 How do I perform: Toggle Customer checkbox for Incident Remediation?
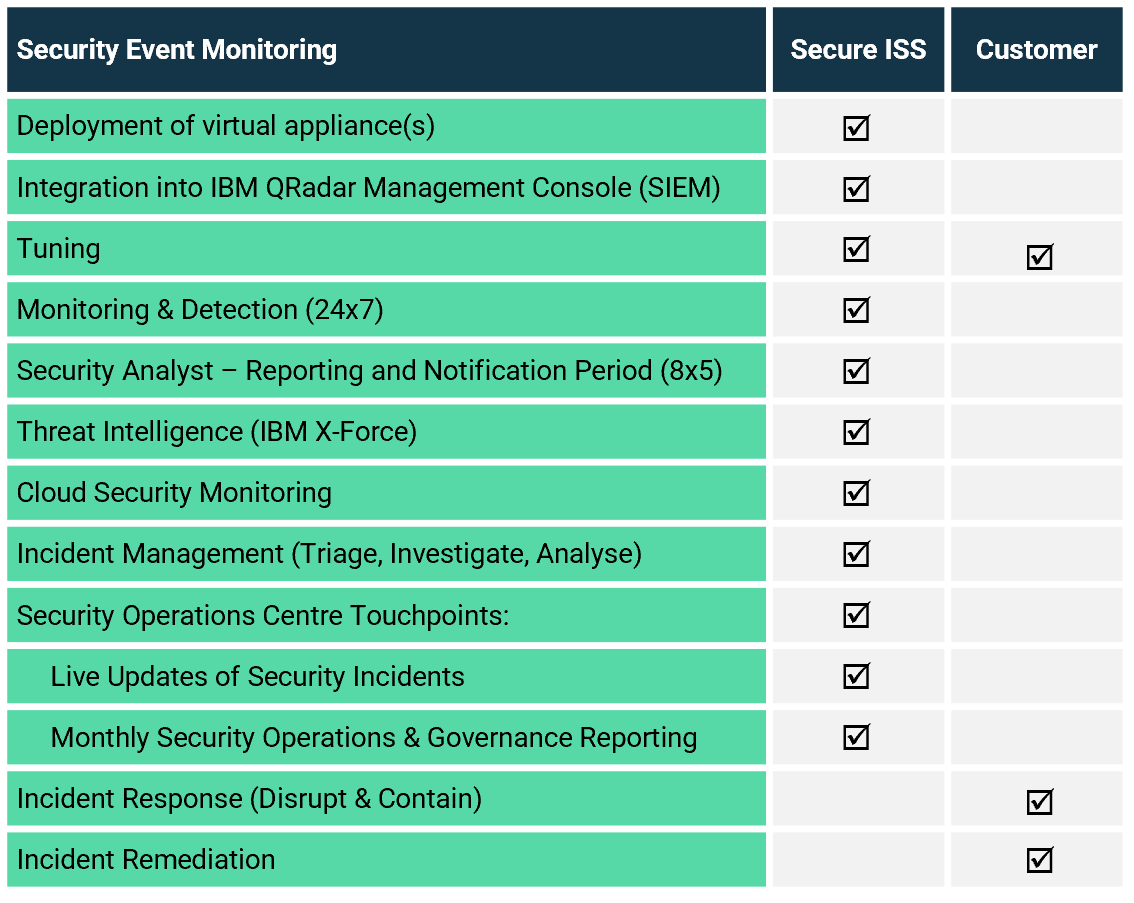pyautogui.click(x=1039, y=860)
